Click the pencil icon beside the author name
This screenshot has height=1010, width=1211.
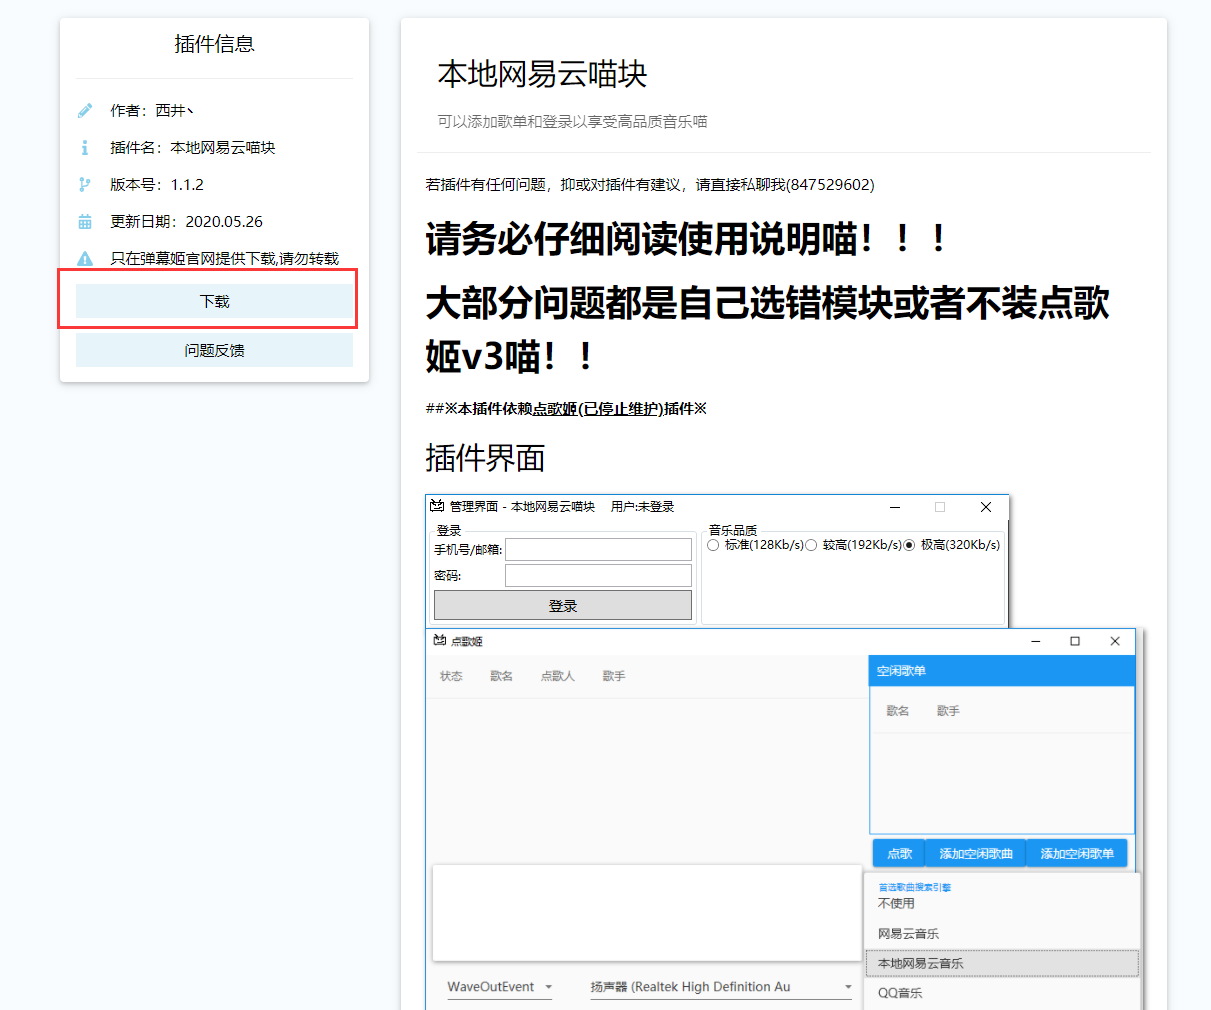click(x=85, y=111)
